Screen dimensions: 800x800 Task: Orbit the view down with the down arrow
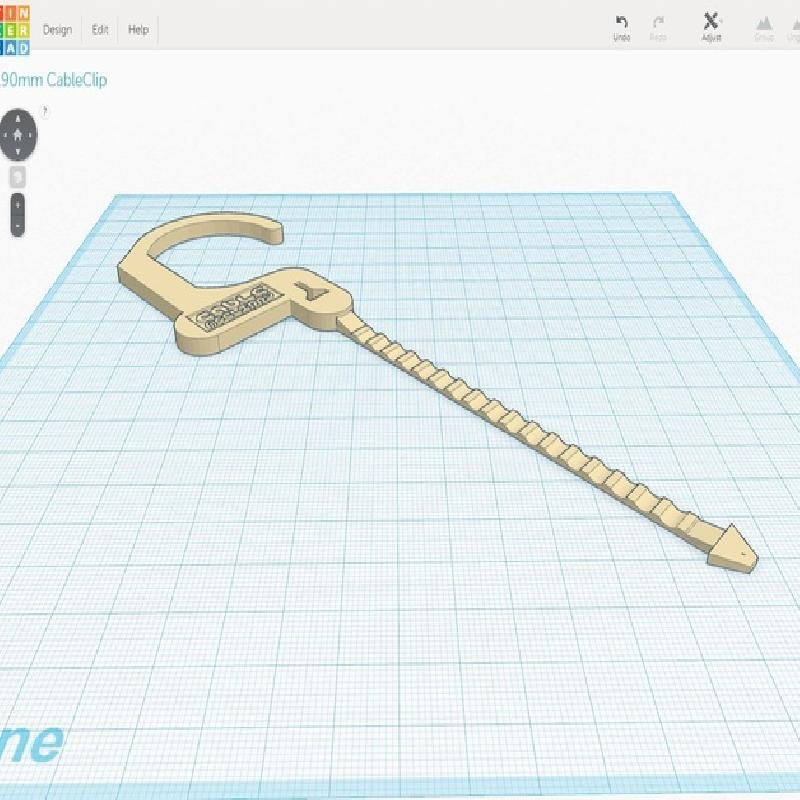19,149
